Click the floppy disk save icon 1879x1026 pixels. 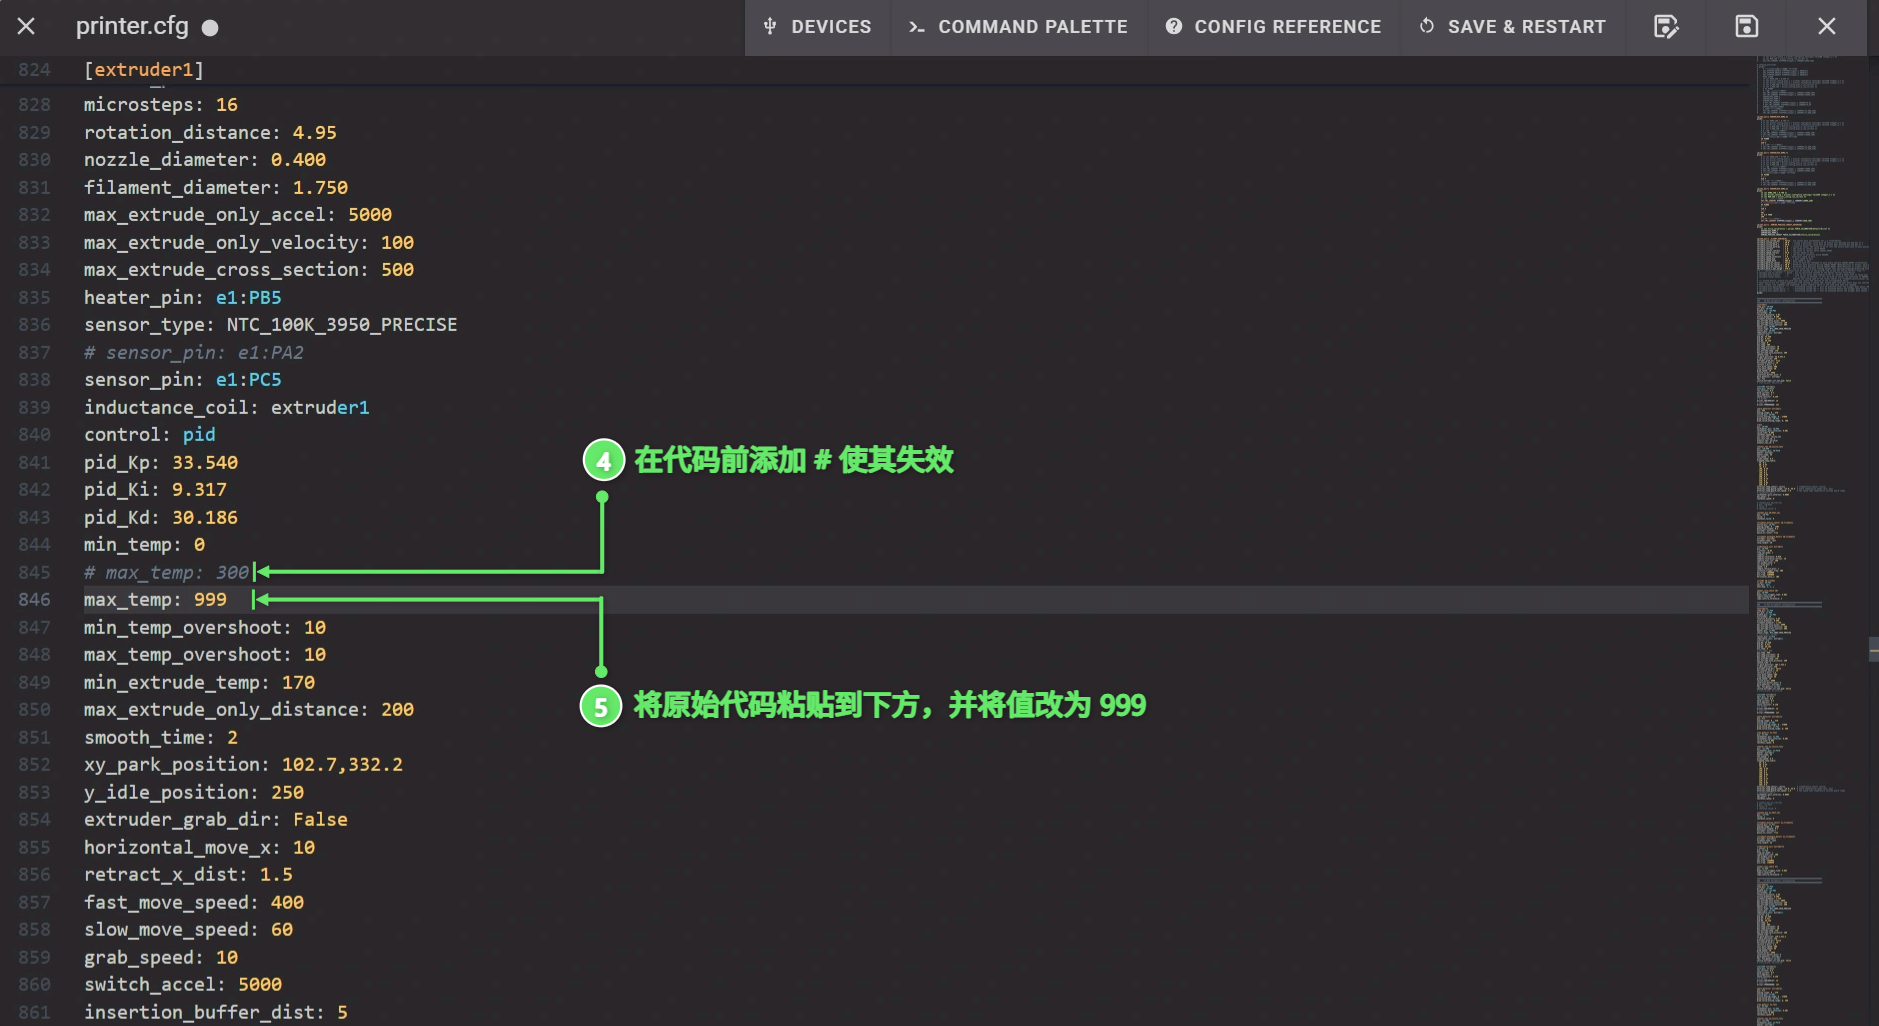[1746, 27]
